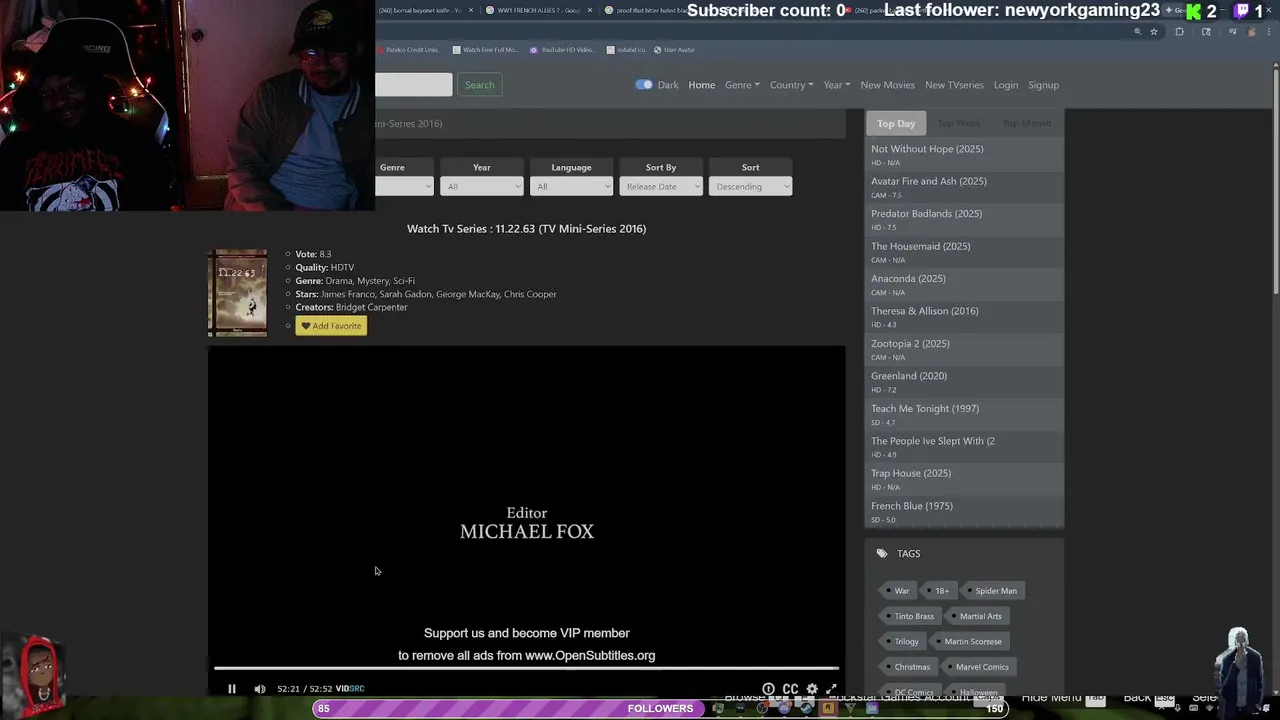This screenshot has height=720, width=1280.
Task: Toggle the Dark mode switch
Action: pos(644,85)
